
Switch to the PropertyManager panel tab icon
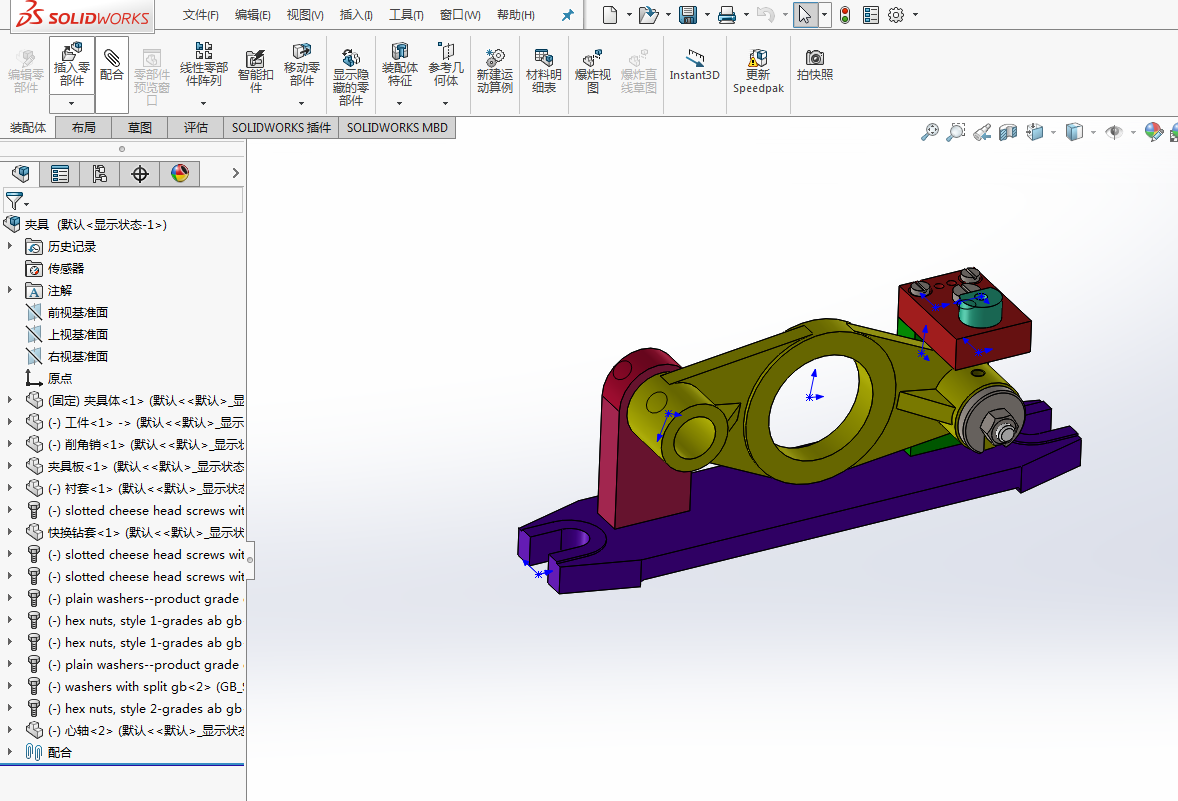[x=60, y=174]
